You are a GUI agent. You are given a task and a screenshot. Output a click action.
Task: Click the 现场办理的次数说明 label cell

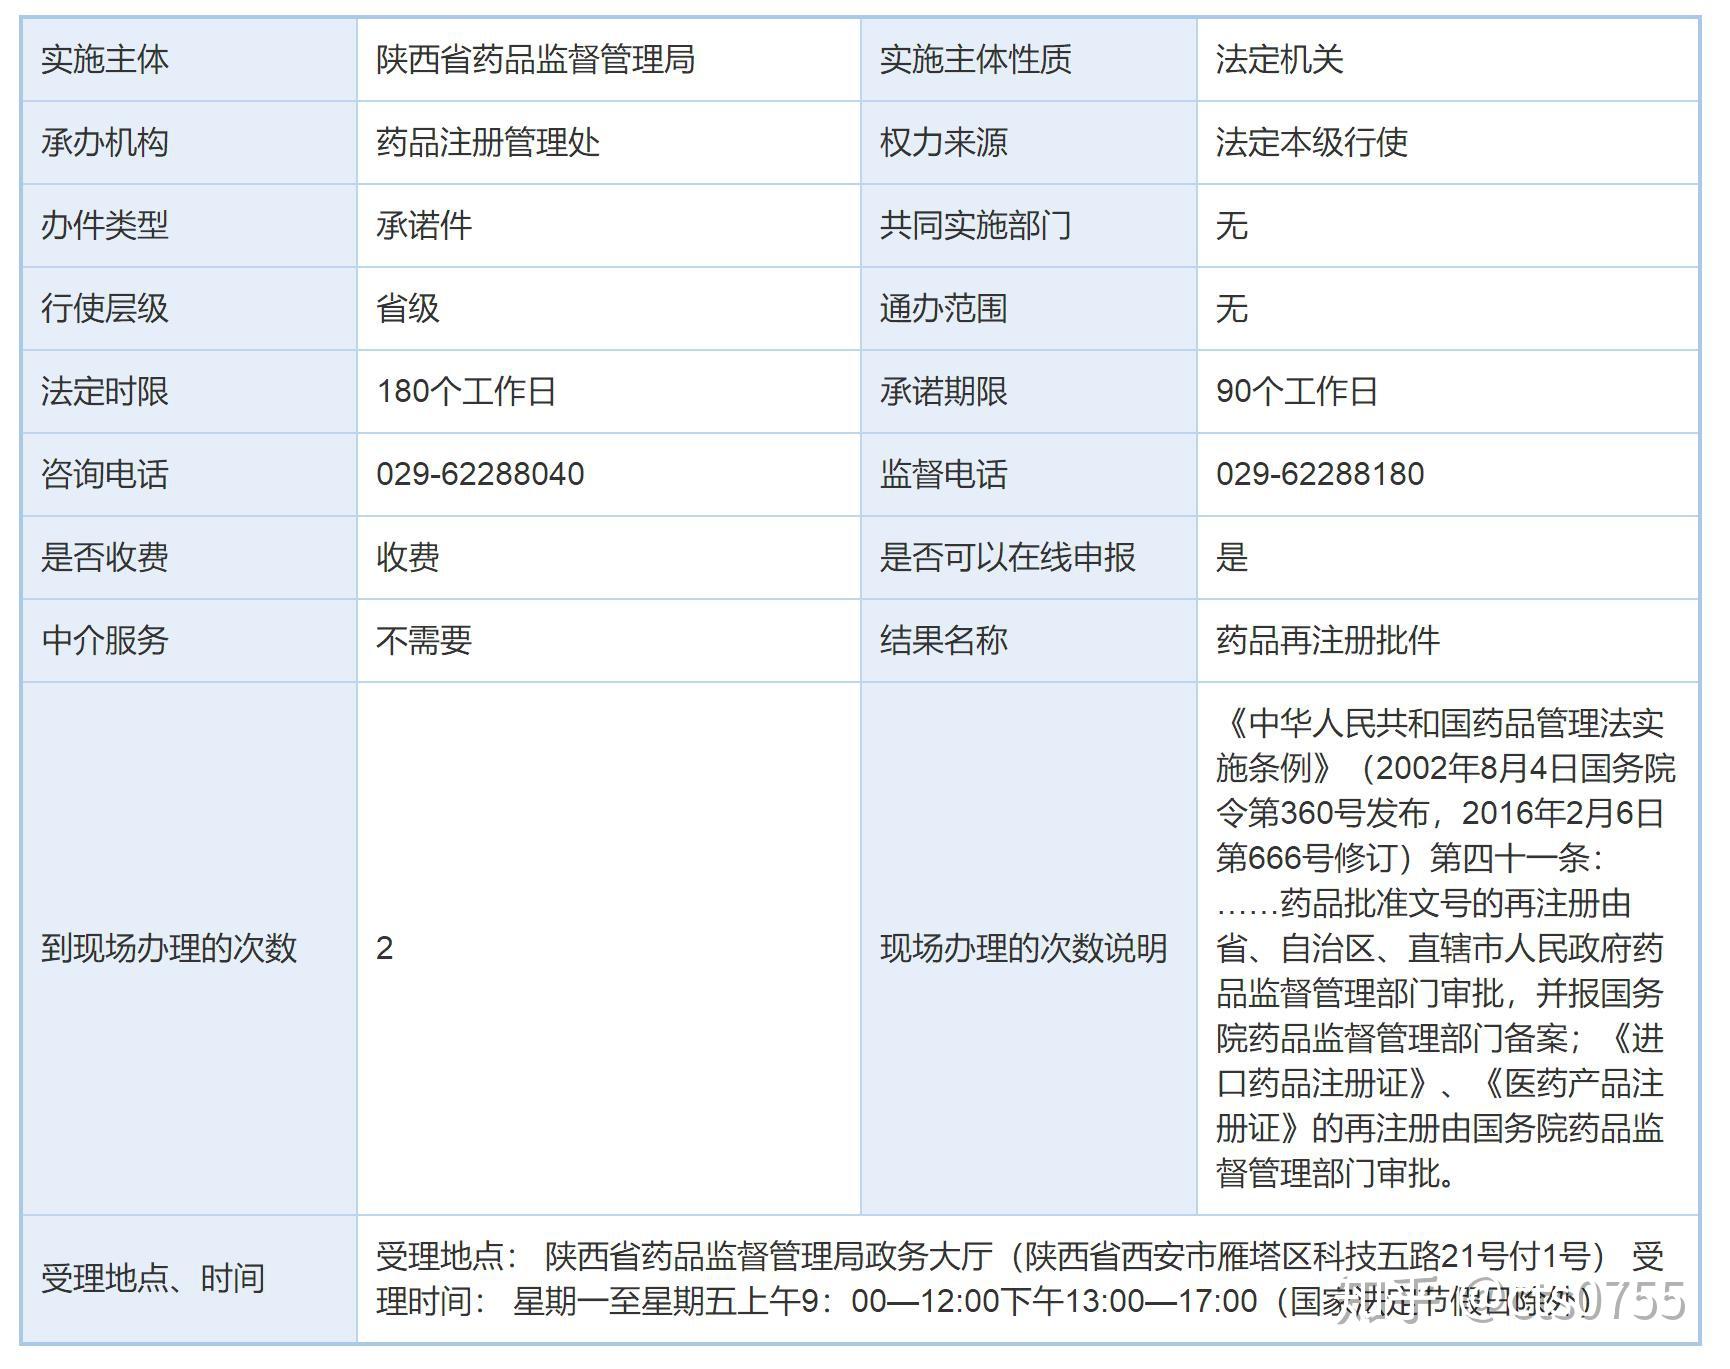pyautogui.click(x=1023, y=948)
